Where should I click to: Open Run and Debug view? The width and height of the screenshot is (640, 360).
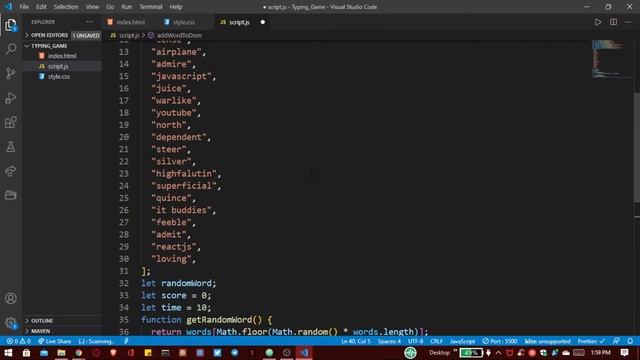click(x=11, y=98)
